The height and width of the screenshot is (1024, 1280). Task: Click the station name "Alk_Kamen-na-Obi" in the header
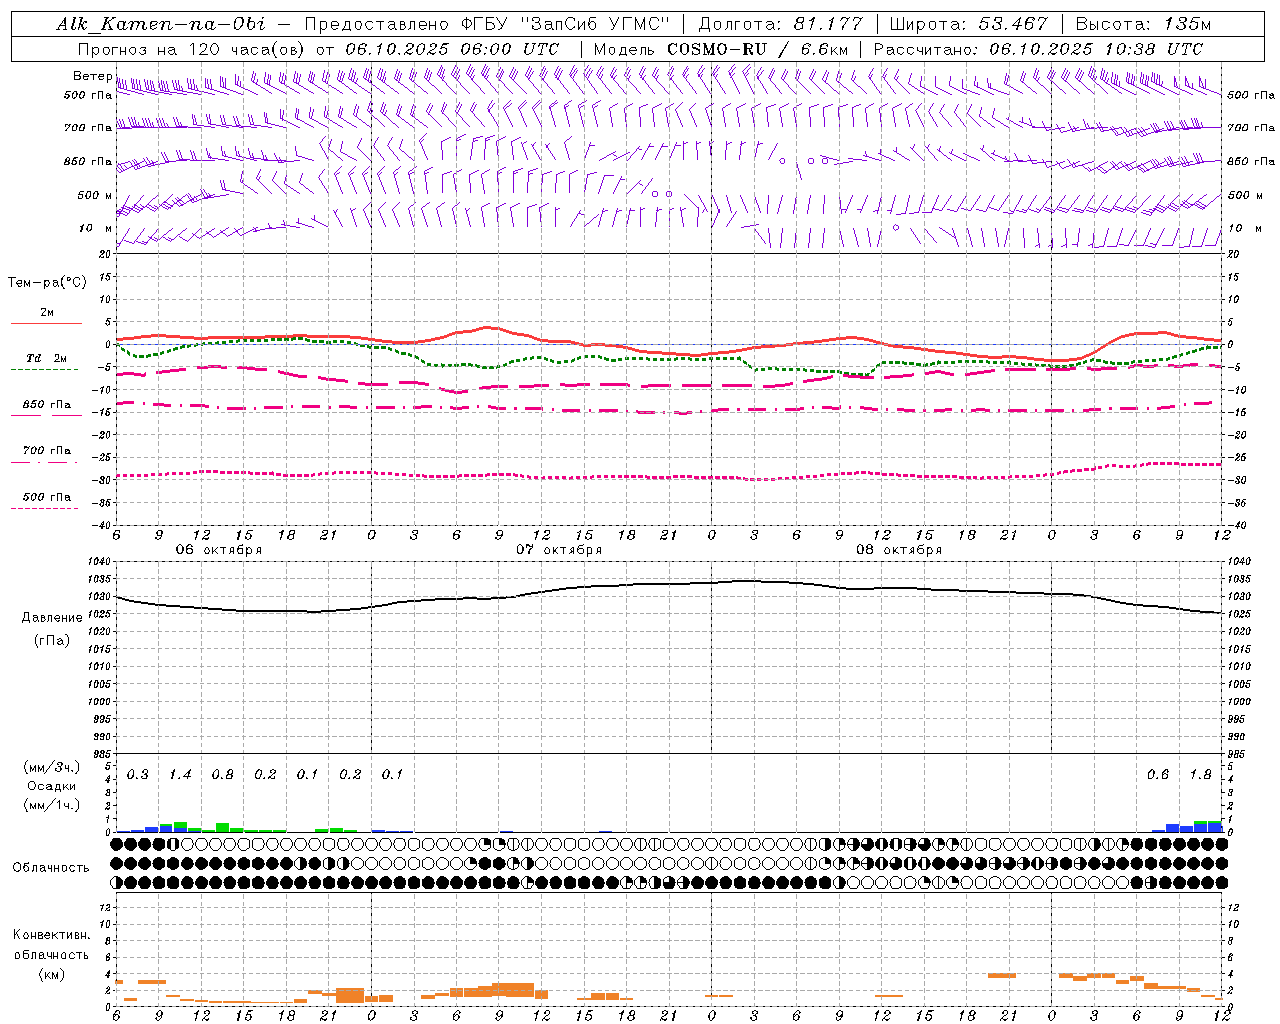pyautogui.click(x=161, y=24)
